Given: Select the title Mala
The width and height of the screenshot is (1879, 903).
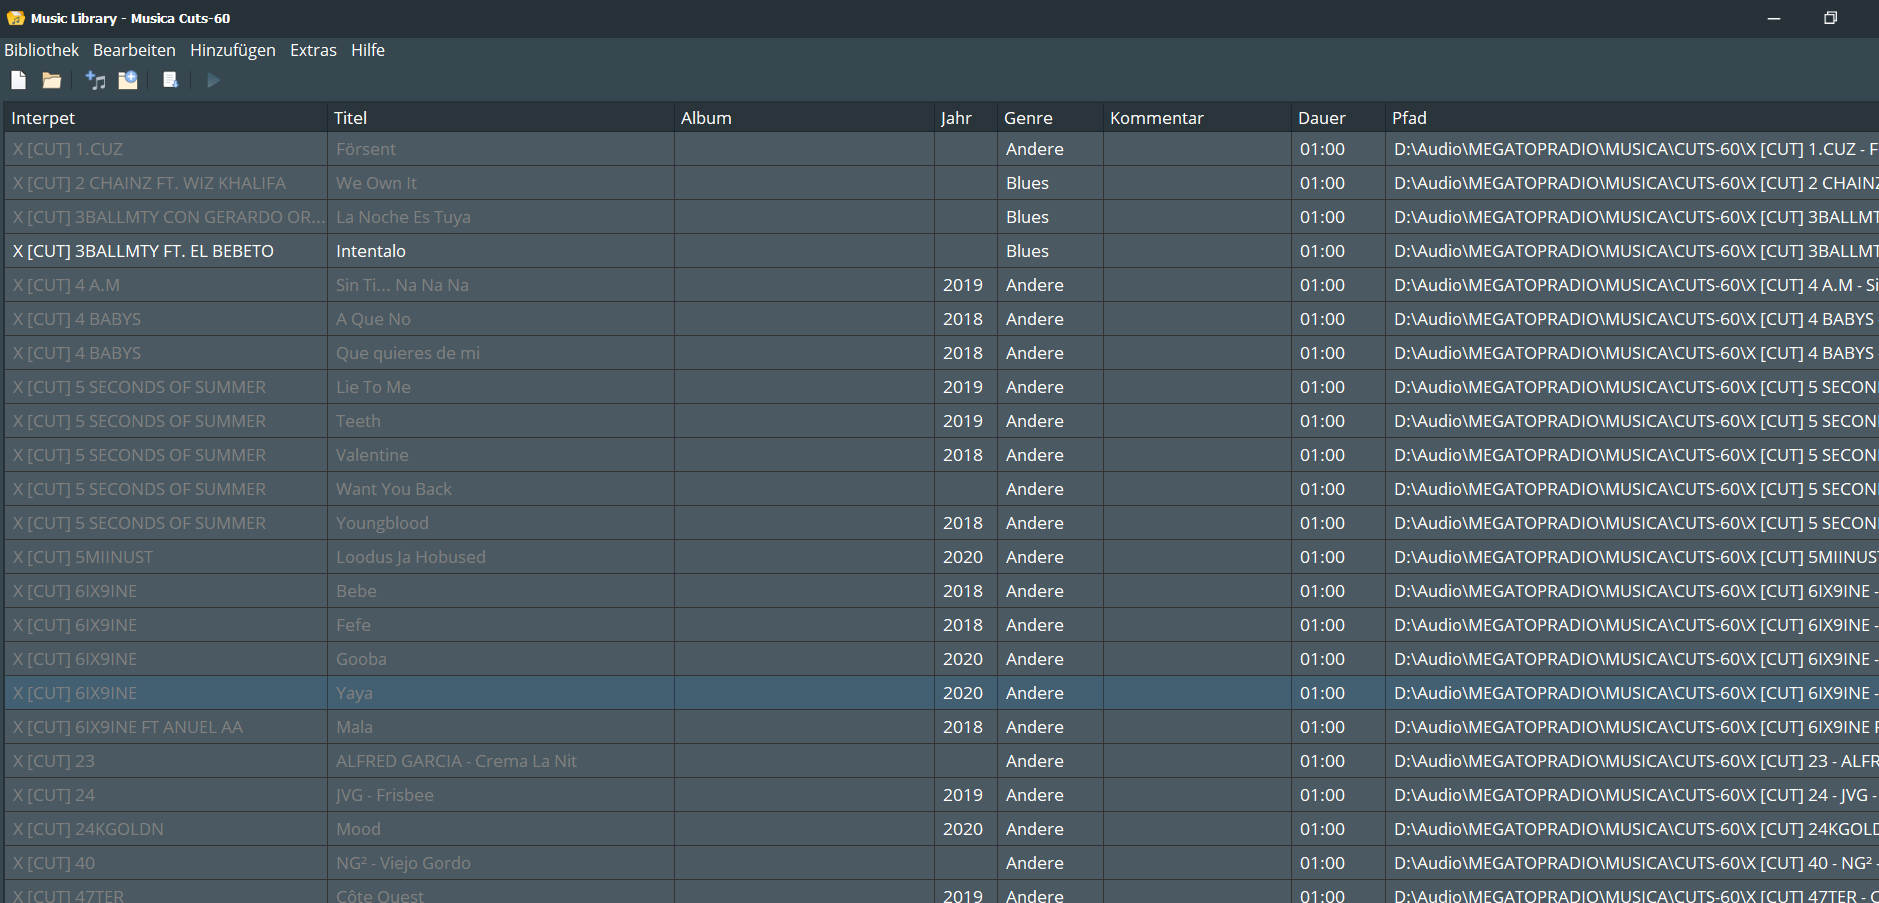Looking at the screenshot, I should [x=354, y=727].
